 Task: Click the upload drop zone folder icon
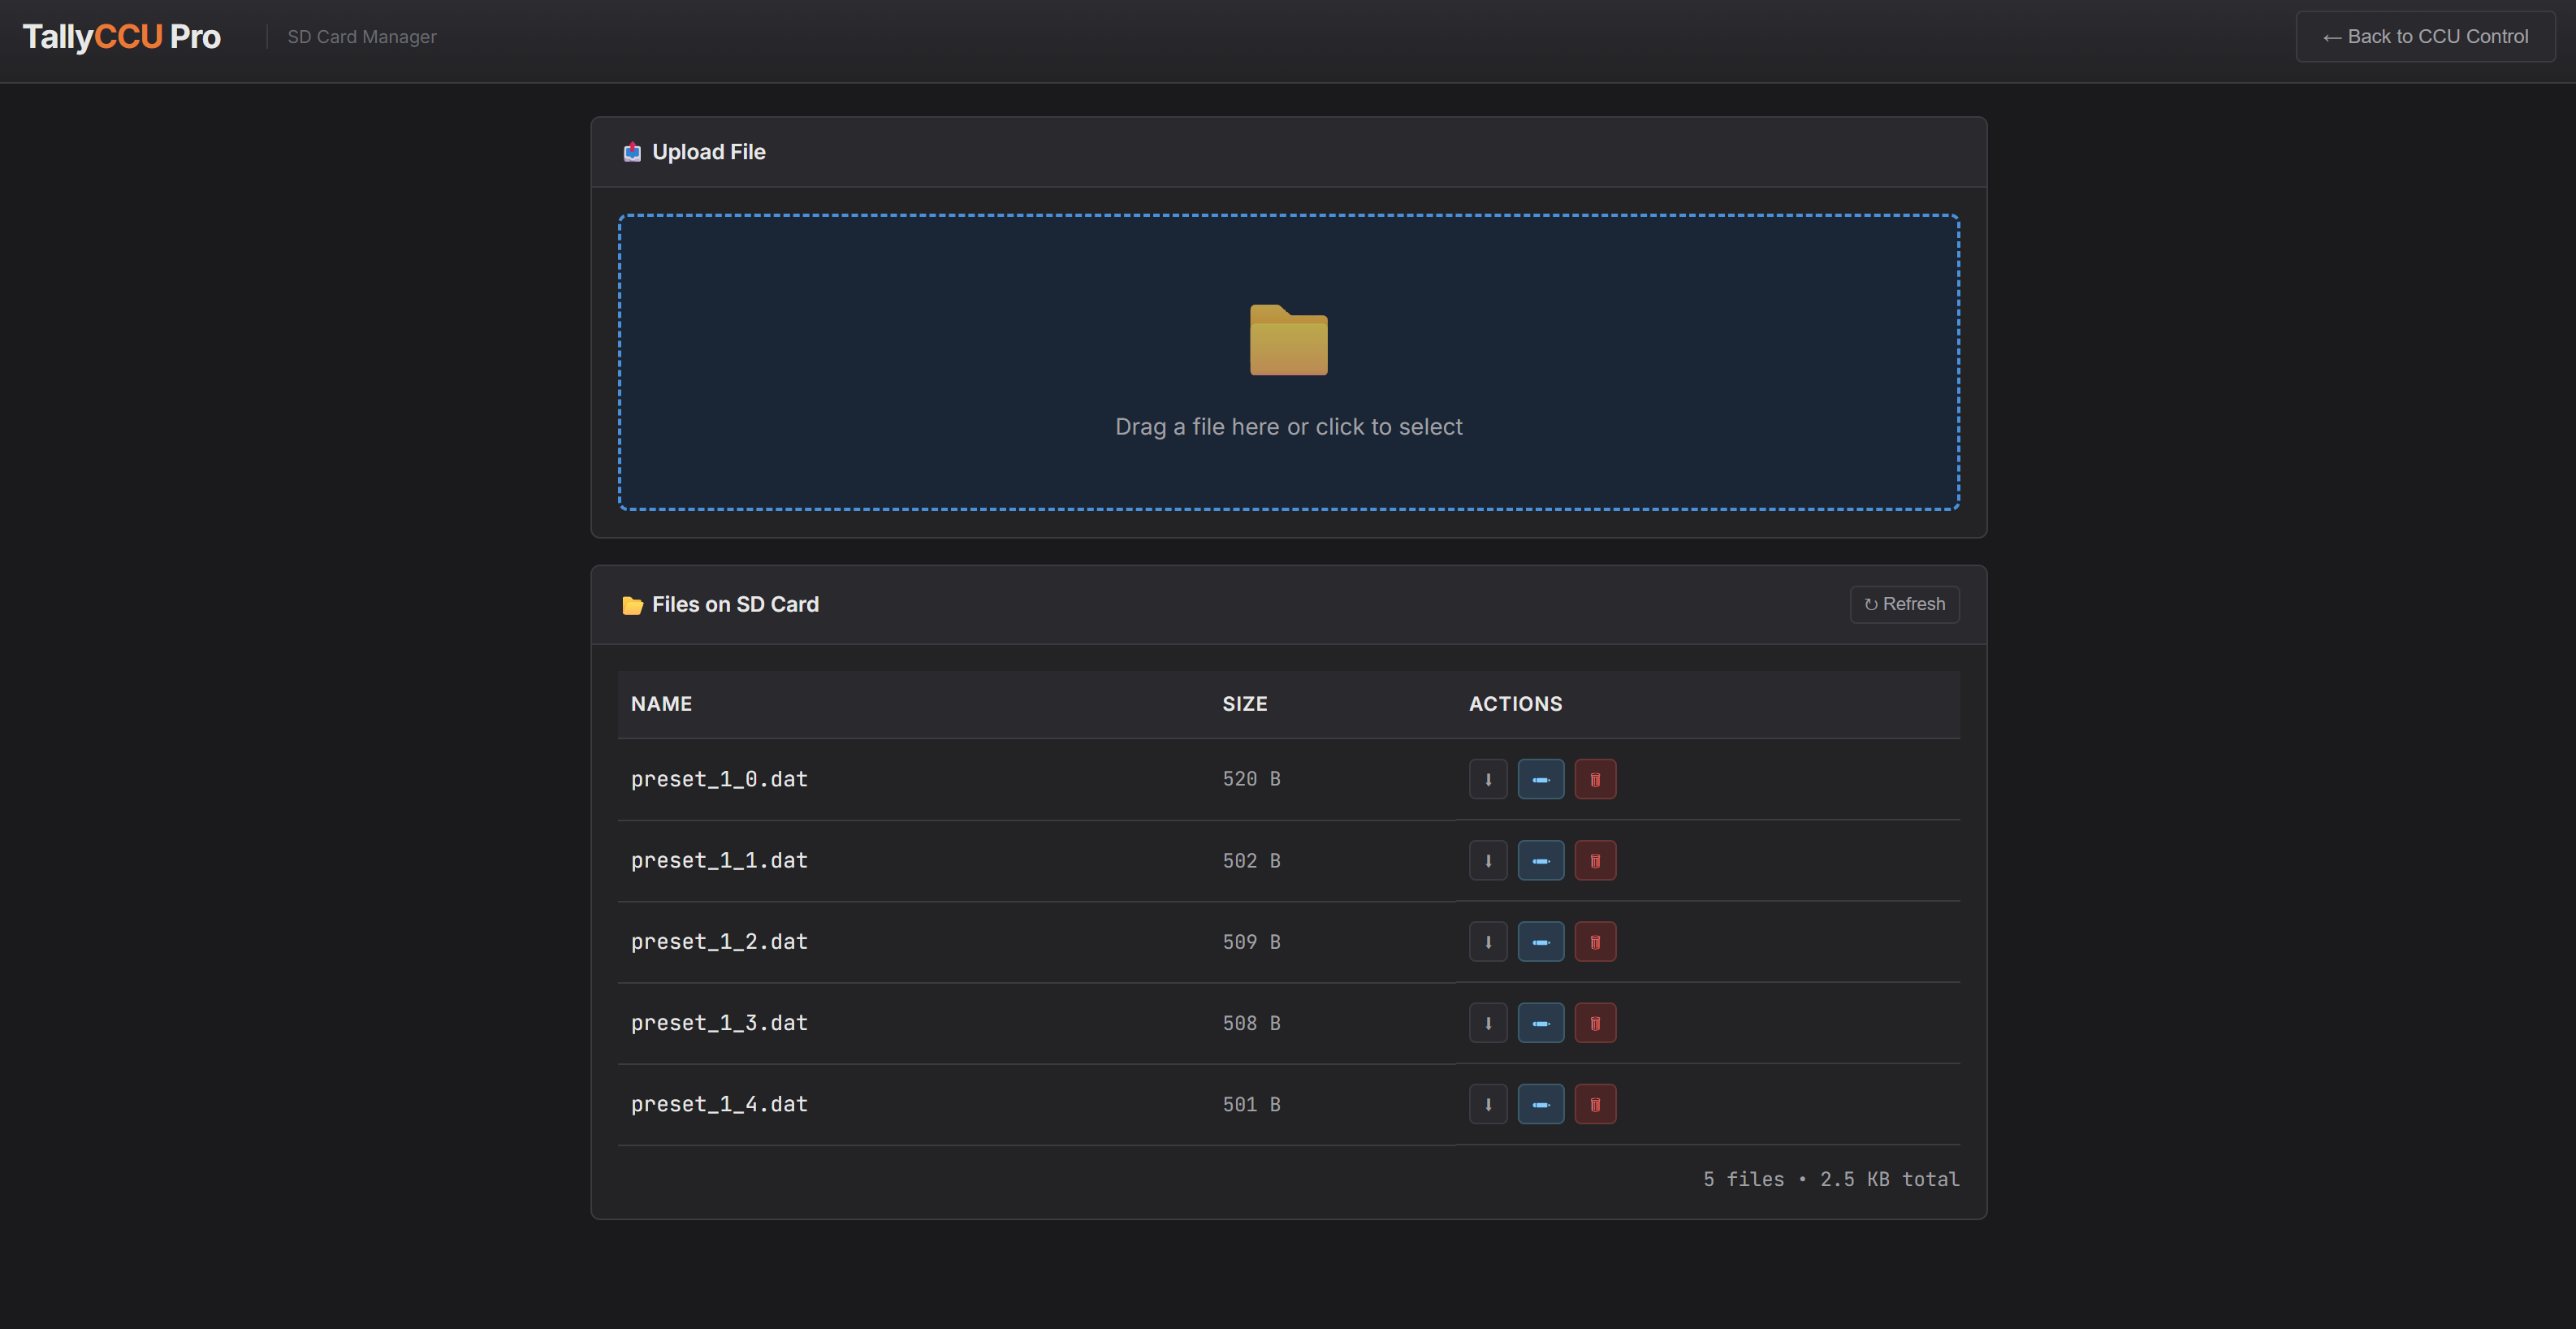click(1288, 340)
